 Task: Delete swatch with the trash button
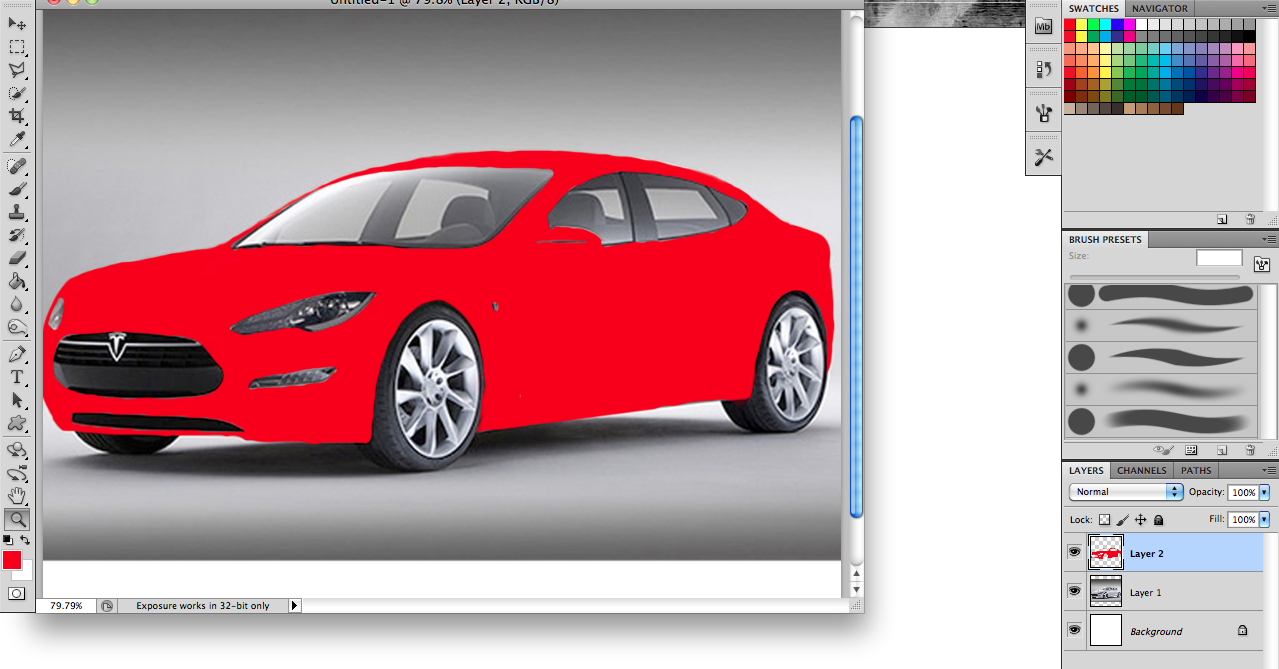pyautogui.click(x=1250, y=218)
